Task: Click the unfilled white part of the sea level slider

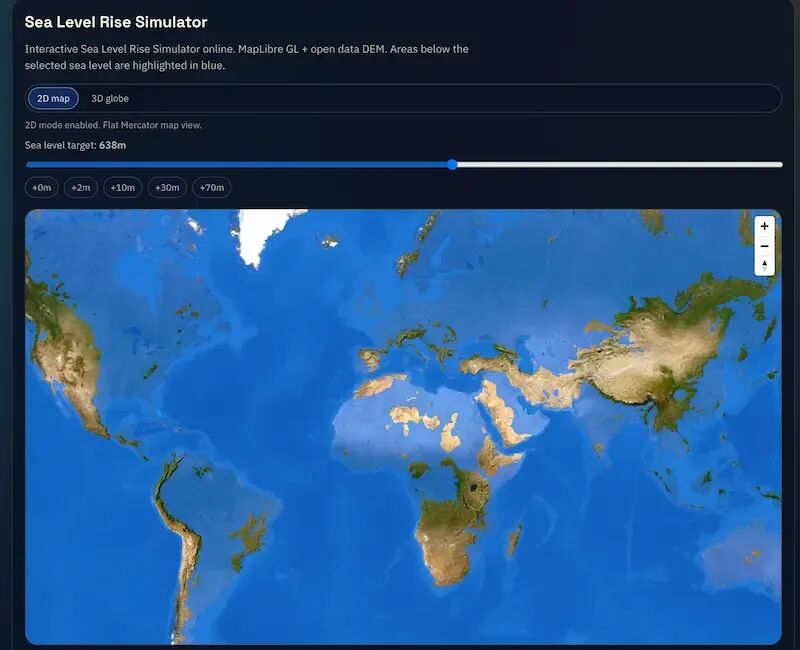Action: [x=619, y=164]
